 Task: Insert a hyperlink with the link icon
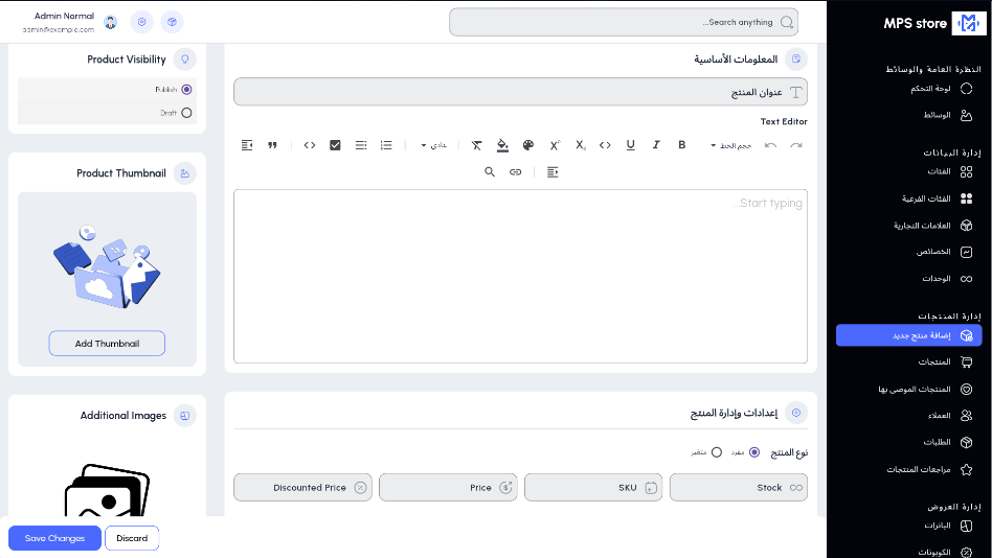click(516, 172)
